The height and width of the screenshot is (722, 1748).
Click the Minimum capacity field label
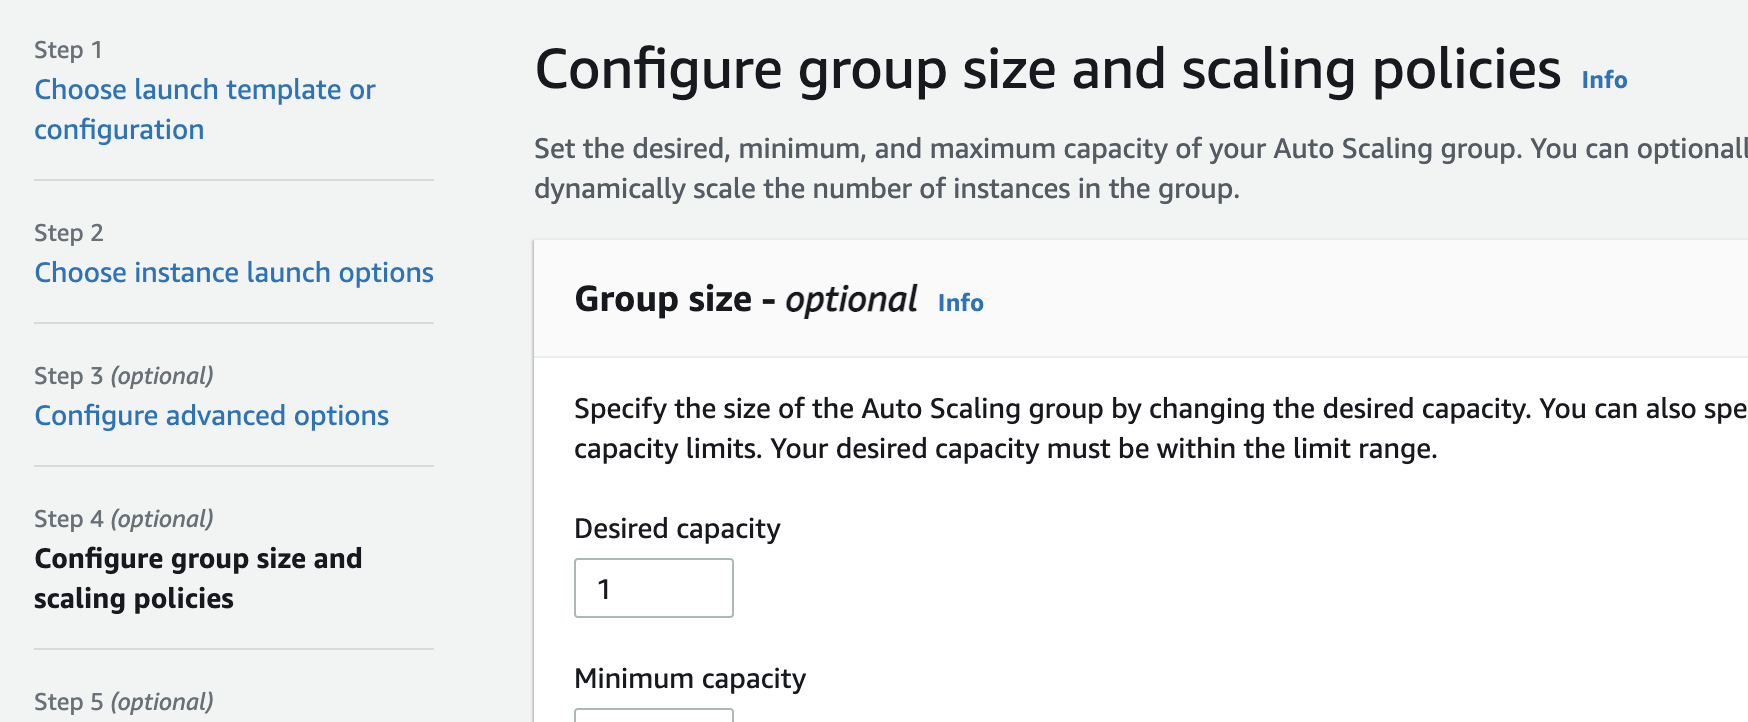[690, 679]
